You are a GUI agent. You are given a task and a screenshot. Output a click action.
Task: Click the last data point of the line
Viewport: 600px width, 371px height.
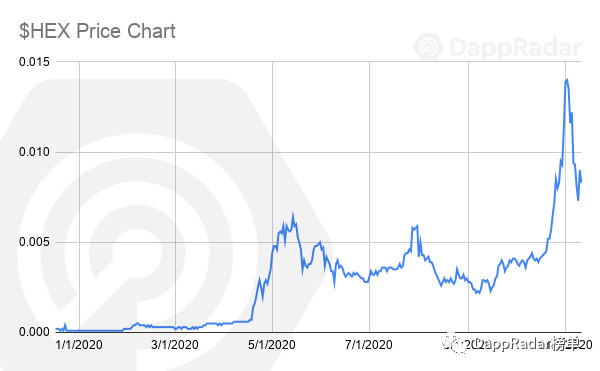[x=581, y=181]
